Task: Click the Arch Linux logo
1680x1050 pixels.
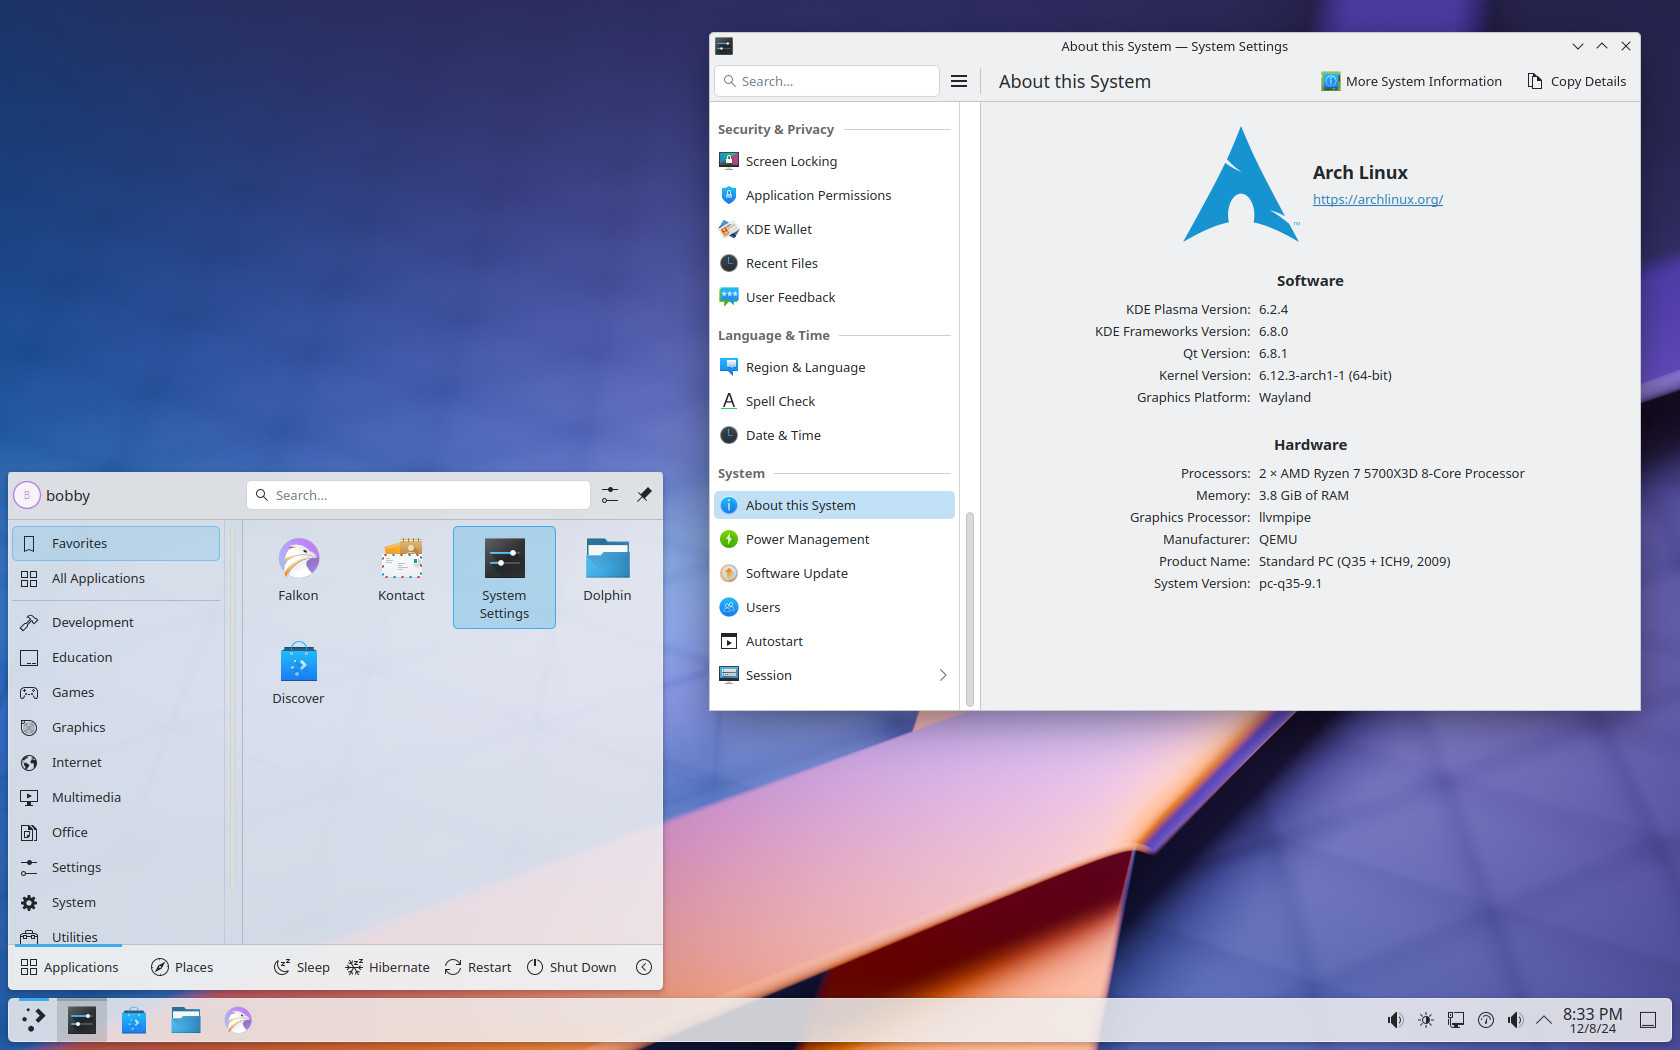Action: pyautogui.click(x=1241, y=185)
